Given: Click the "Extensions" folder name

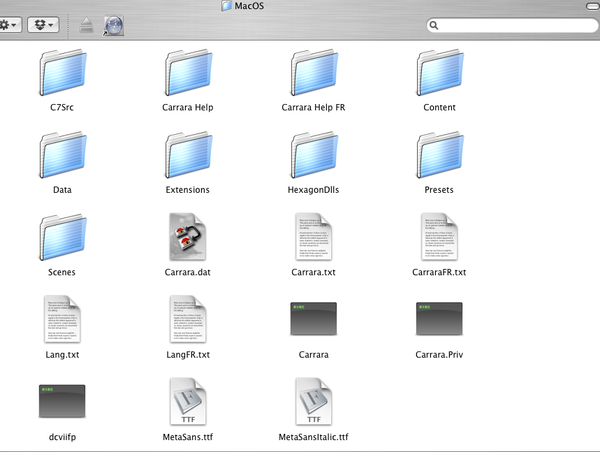Looking at the screenshot, I should click(x=188, y=189).
